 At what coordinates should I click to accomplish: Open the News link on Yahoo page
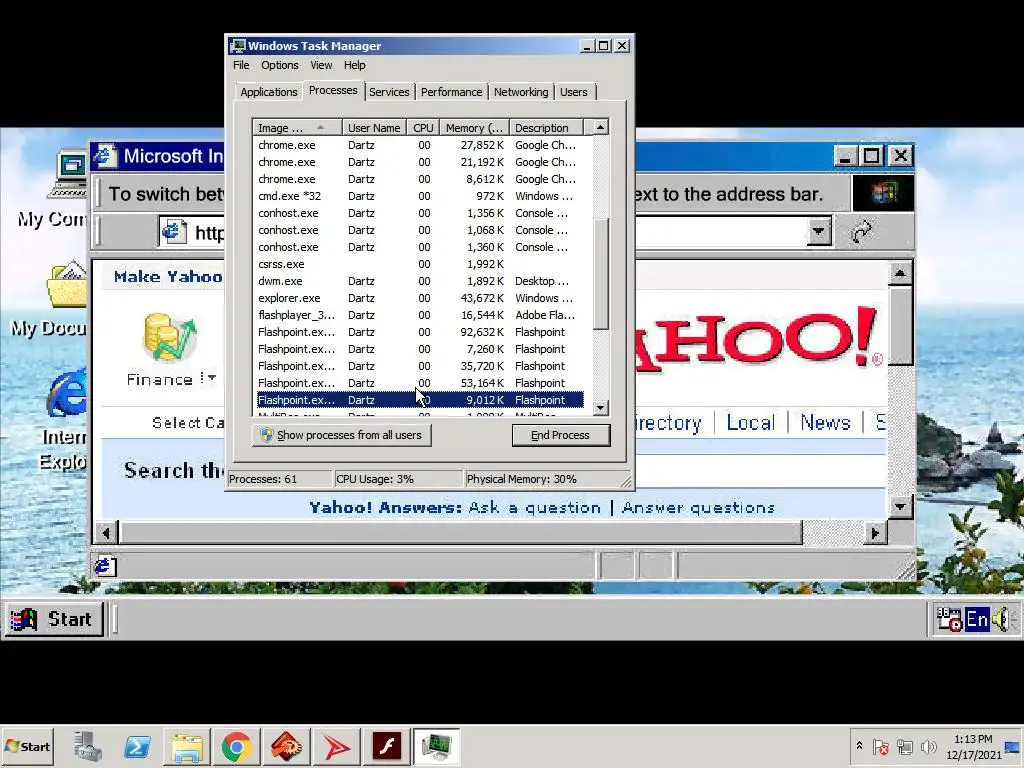pyautogui.click(x=825, y=423)
